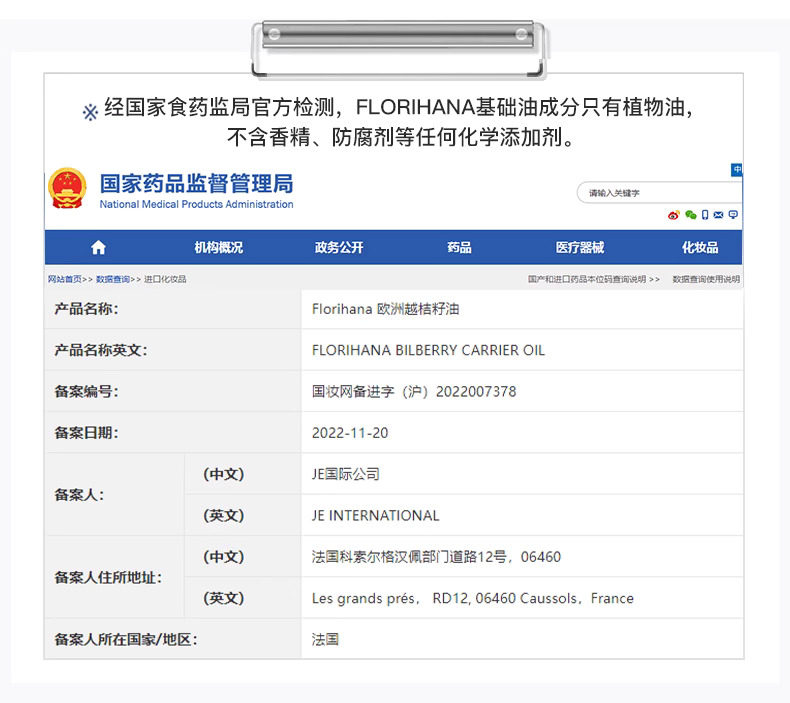Open the message bubble icon
Screen dimensions: 790x703
point(733,215)
